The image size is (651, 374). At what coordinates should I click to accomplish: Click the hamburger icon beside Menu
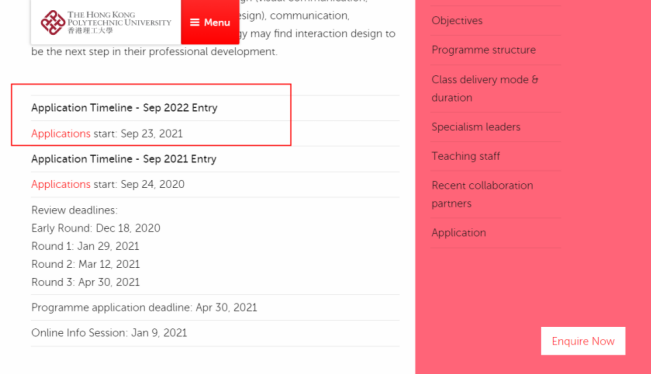(x=195, y=22)
